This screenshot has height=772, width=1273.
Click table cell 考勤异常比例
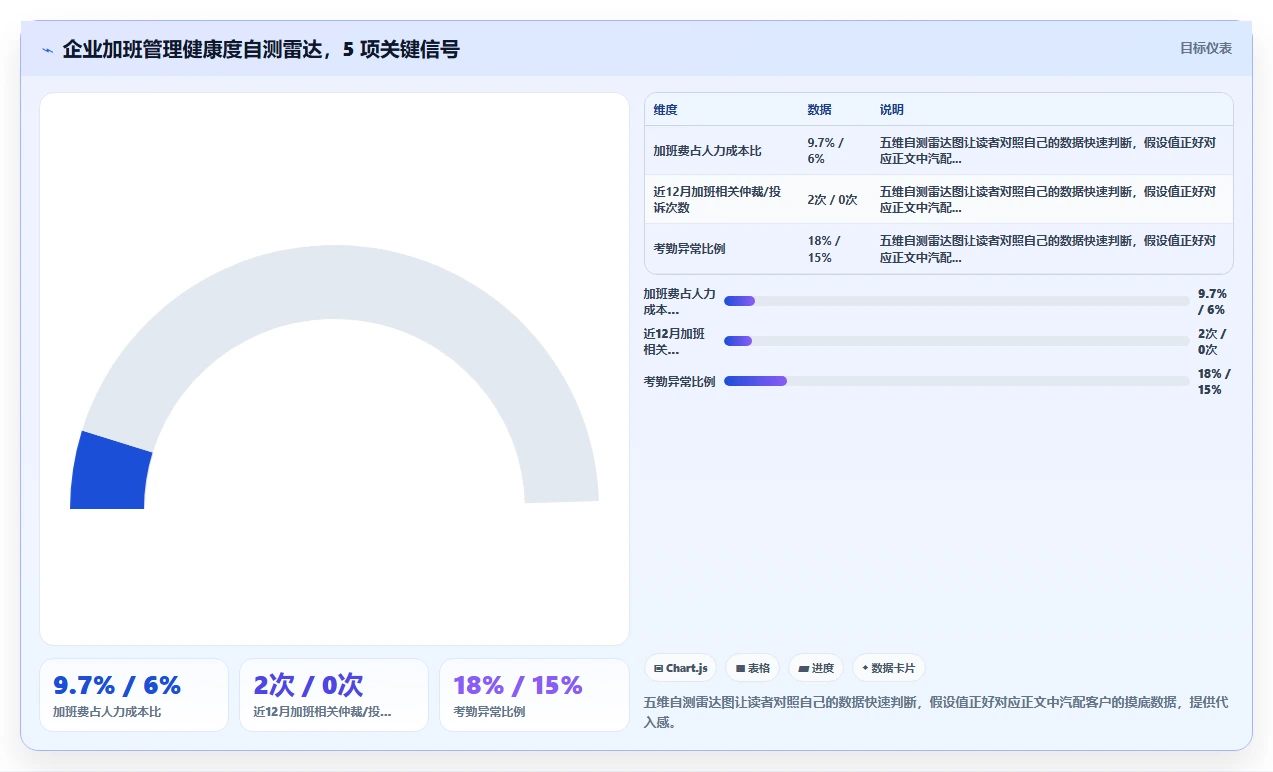pyautogui.click(x=690, y=249)
